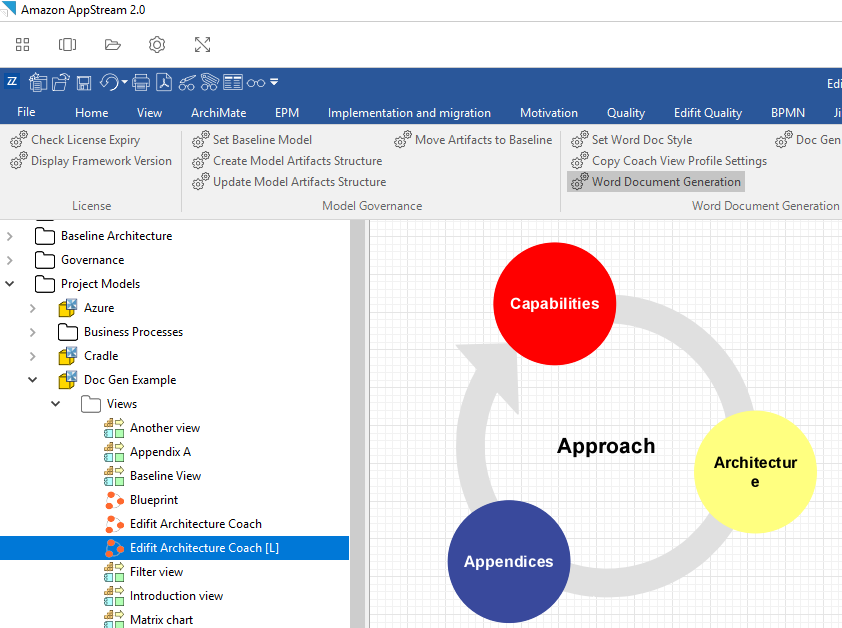
Task: Collapse the Doc Gen Example model
Action: click(x=33, y=380)
